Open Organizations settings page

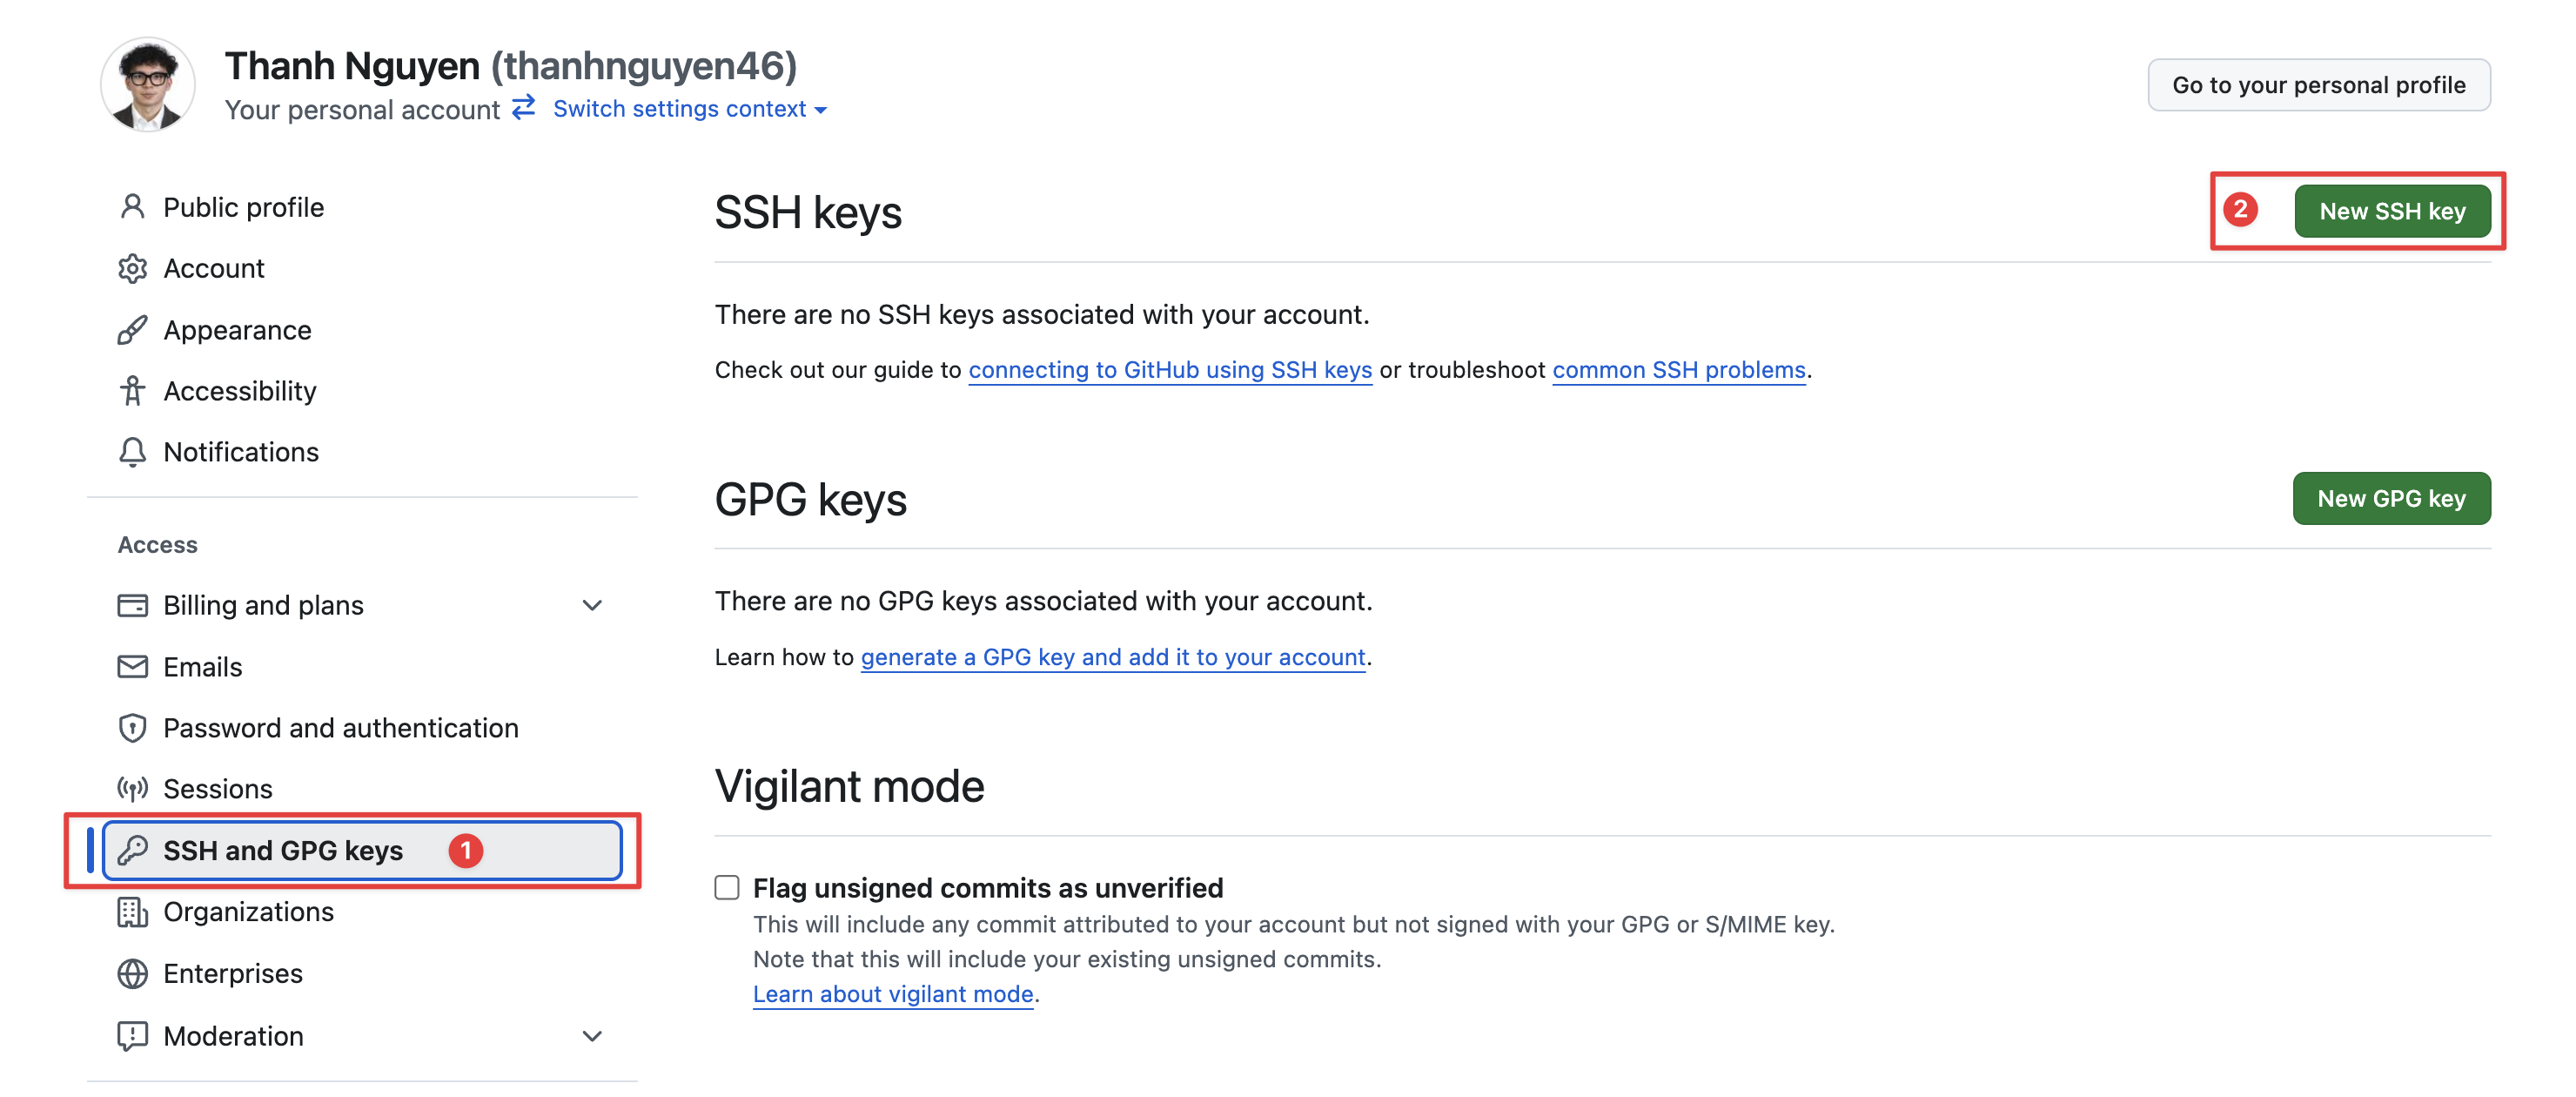coord(248,912)
